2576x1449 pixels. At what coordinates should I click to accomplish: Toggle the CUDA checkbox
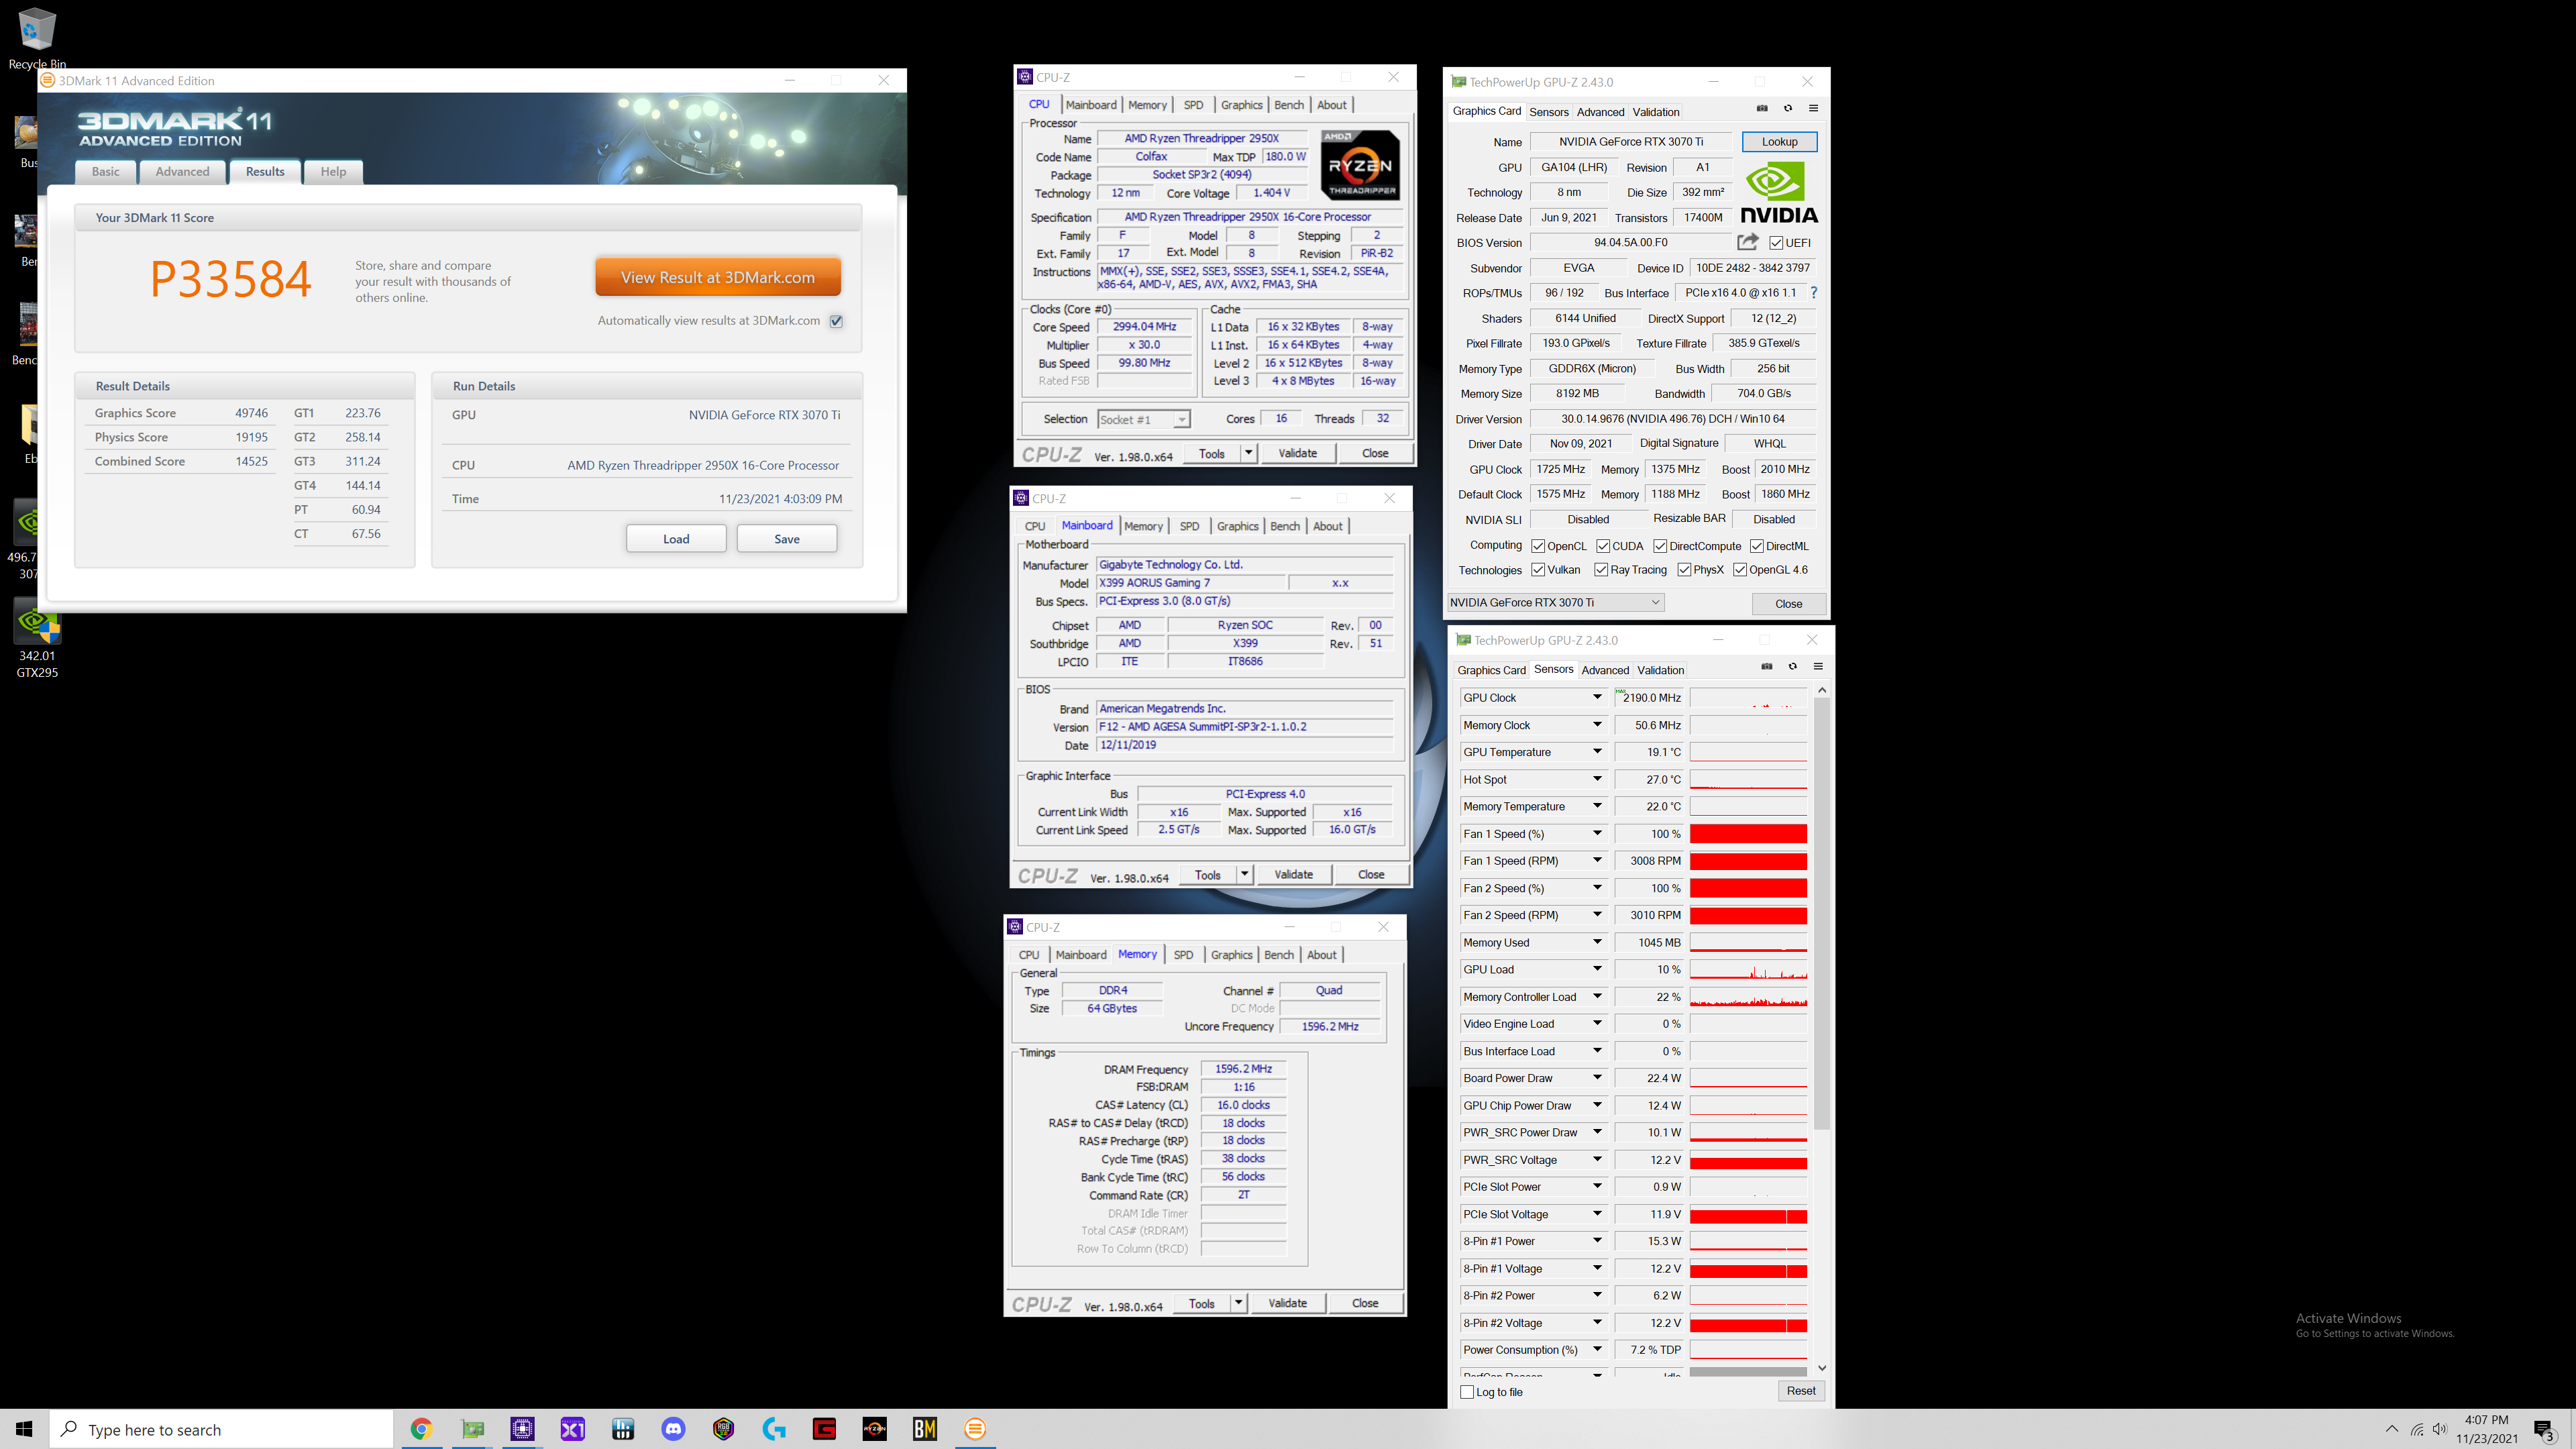[1603, 546]
